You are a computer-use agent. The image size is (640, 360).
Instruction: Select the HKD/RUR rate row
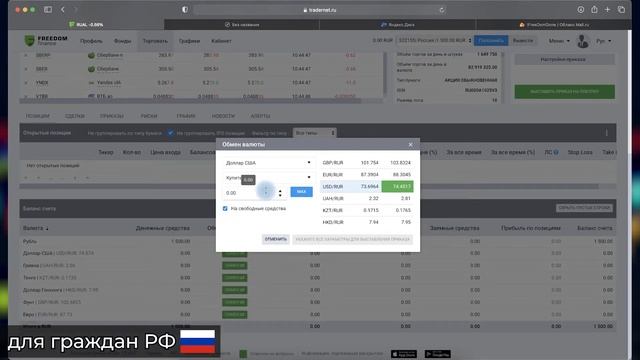367,222
